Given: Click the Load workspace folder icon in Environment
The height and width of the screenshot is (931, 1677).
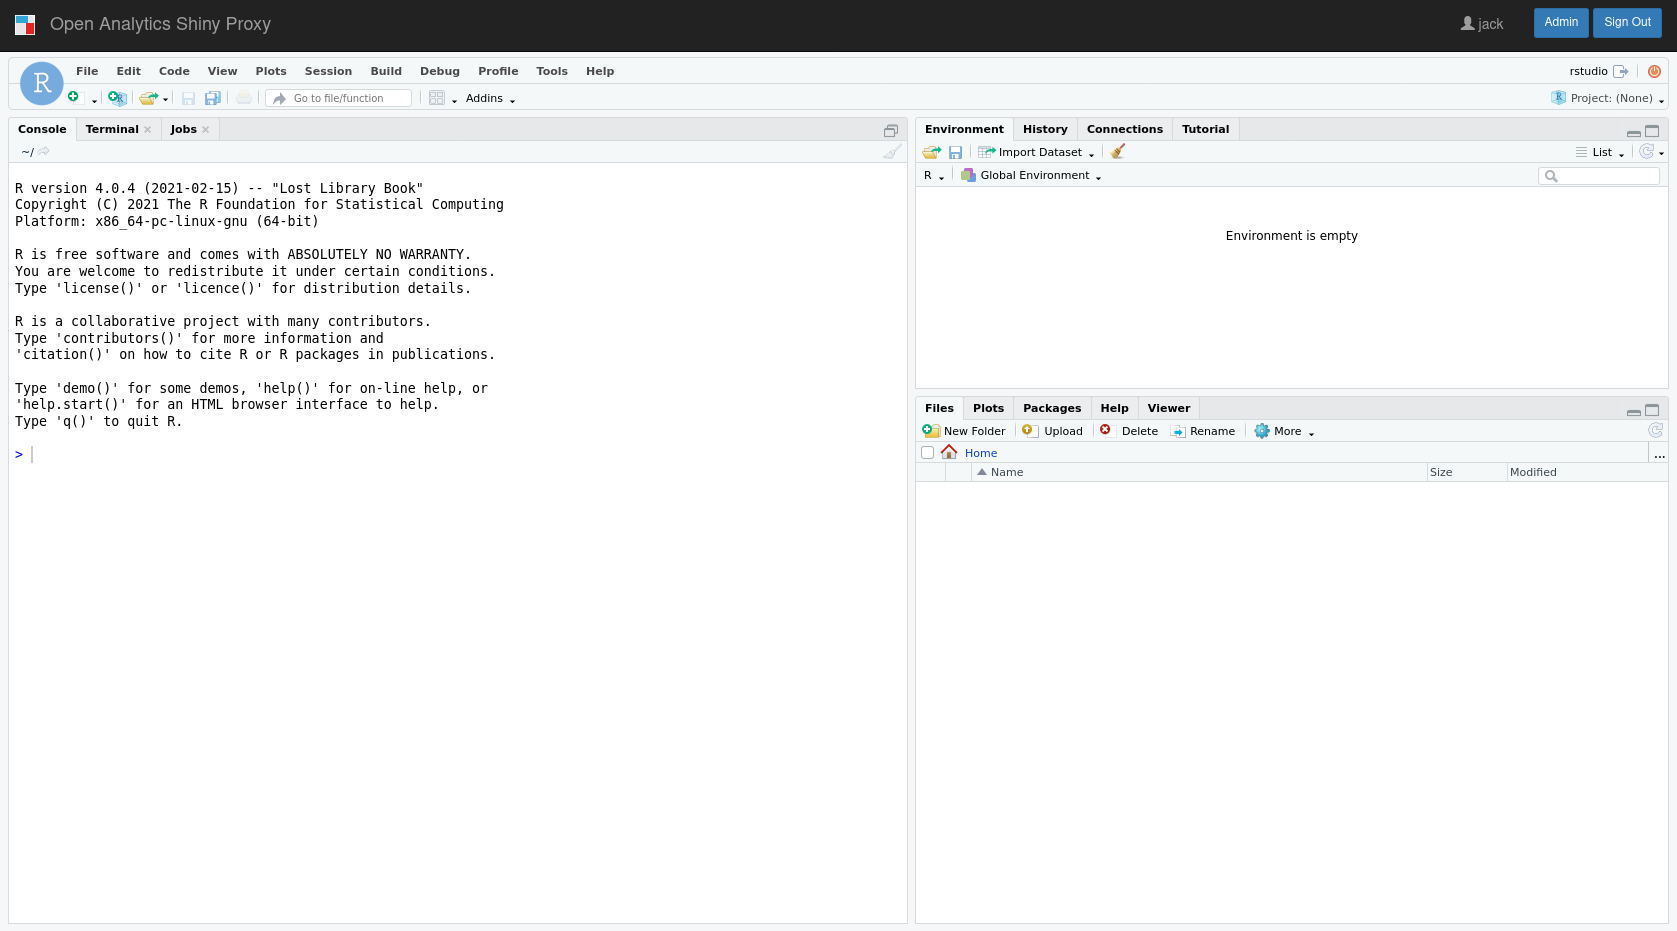Looking at the screenshot, I should point(932,152).
